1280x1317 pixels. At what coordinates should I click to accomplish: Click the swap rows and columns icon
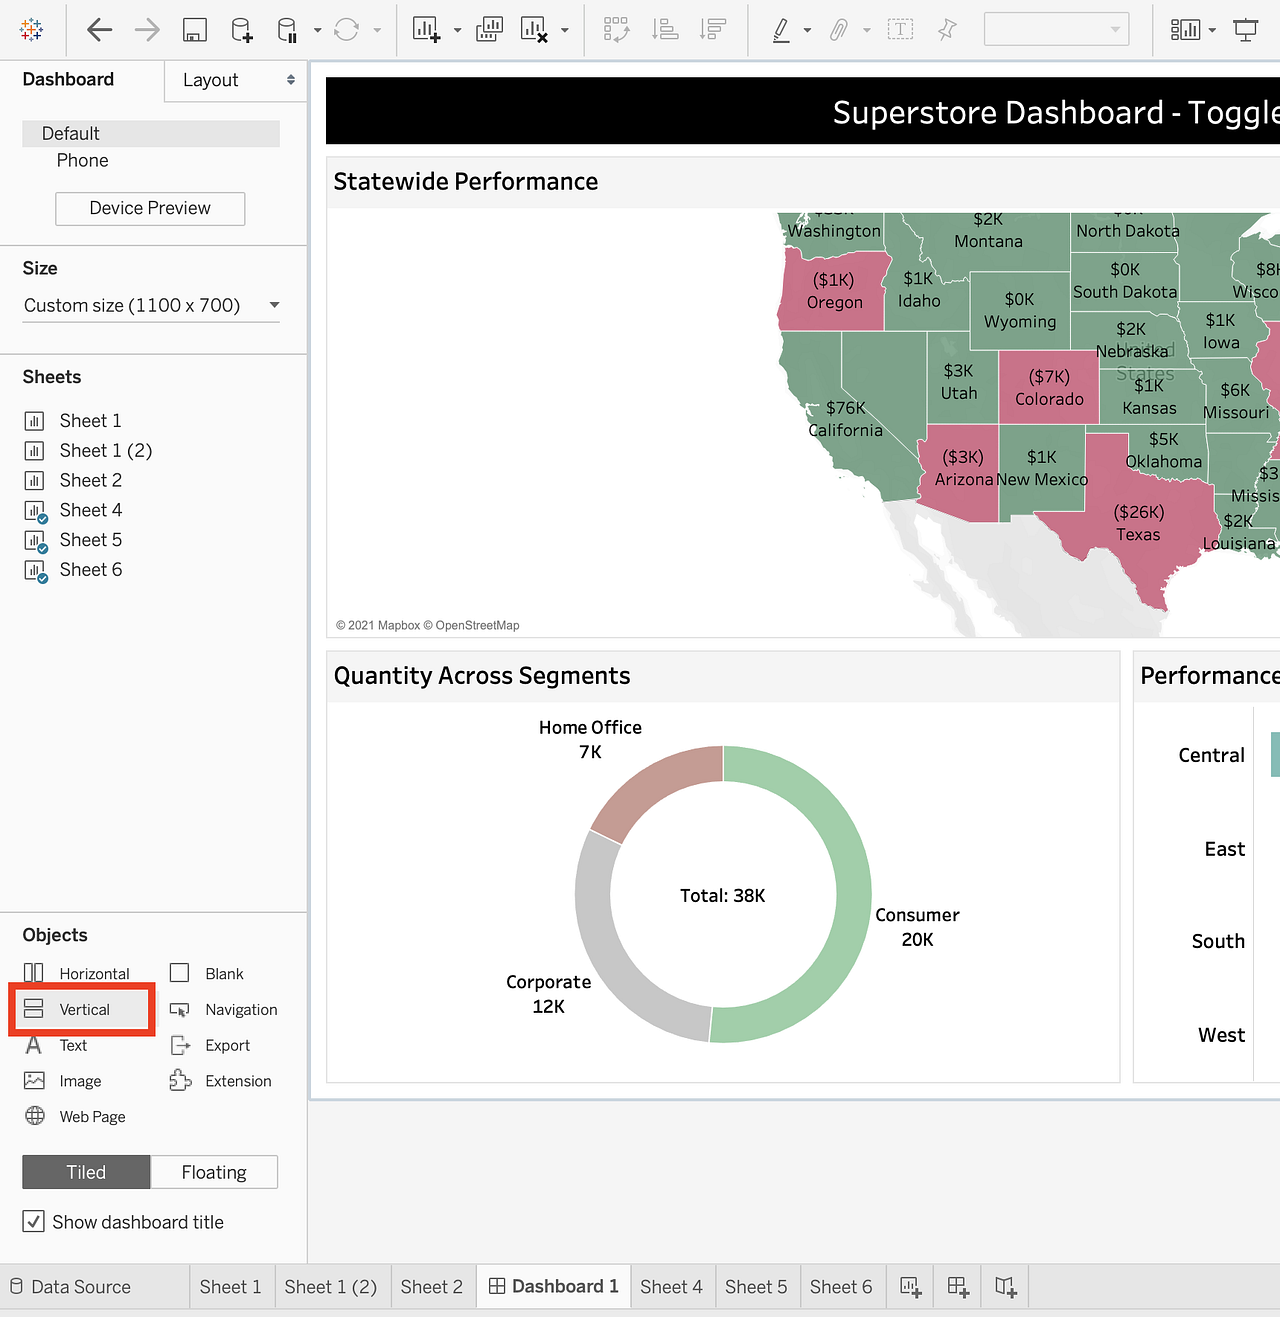617,30
